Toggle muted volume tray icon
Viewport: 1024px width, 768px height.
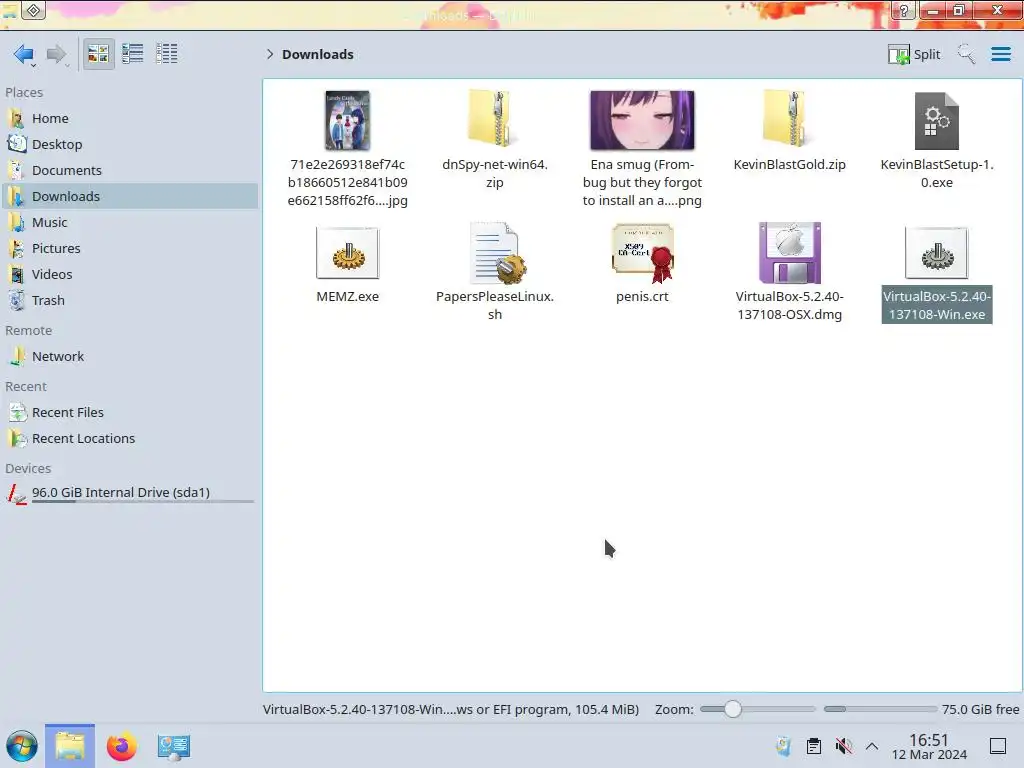[x=844, y=746]
